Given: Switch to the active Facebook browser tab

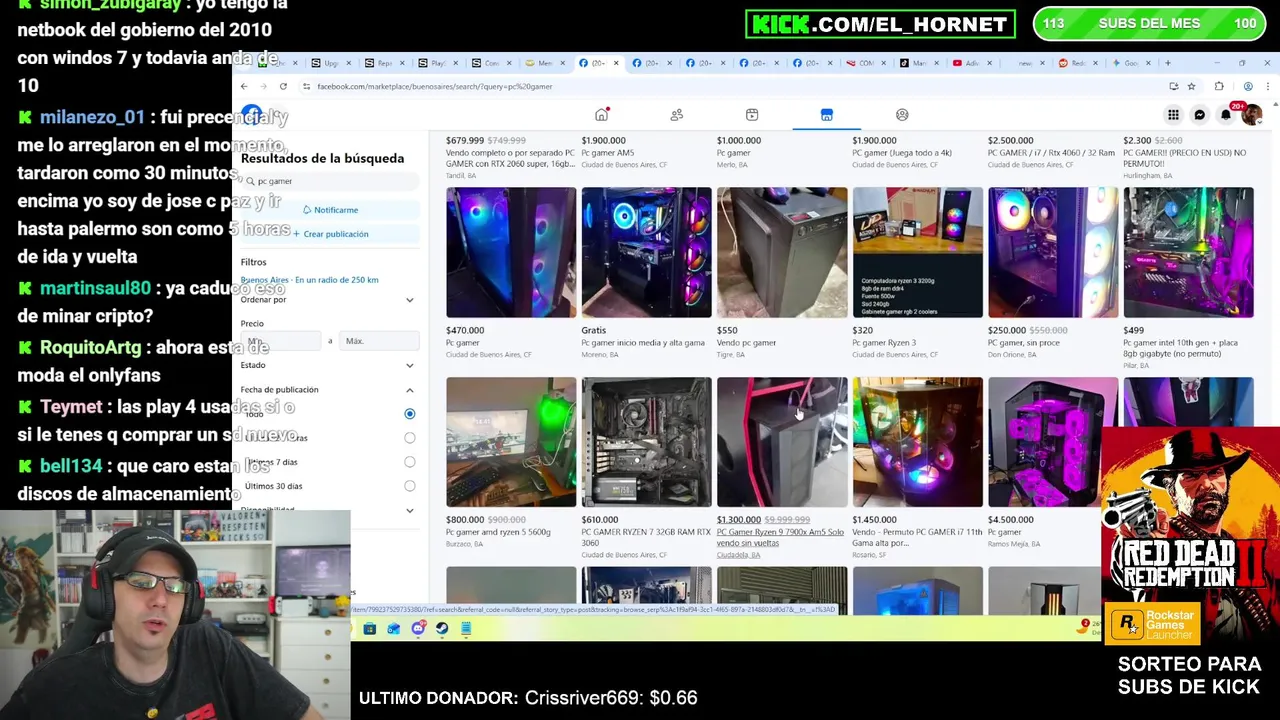Looking at the screenshot, I should [x=598, y=63].
